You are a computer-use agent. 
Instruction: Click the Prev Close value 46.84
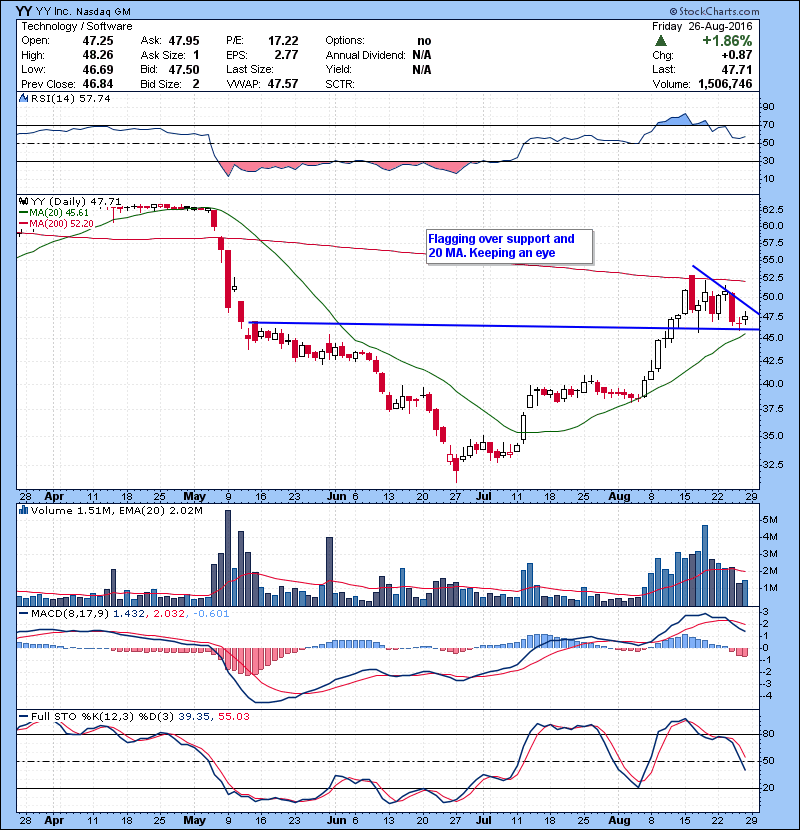point(97,84)
